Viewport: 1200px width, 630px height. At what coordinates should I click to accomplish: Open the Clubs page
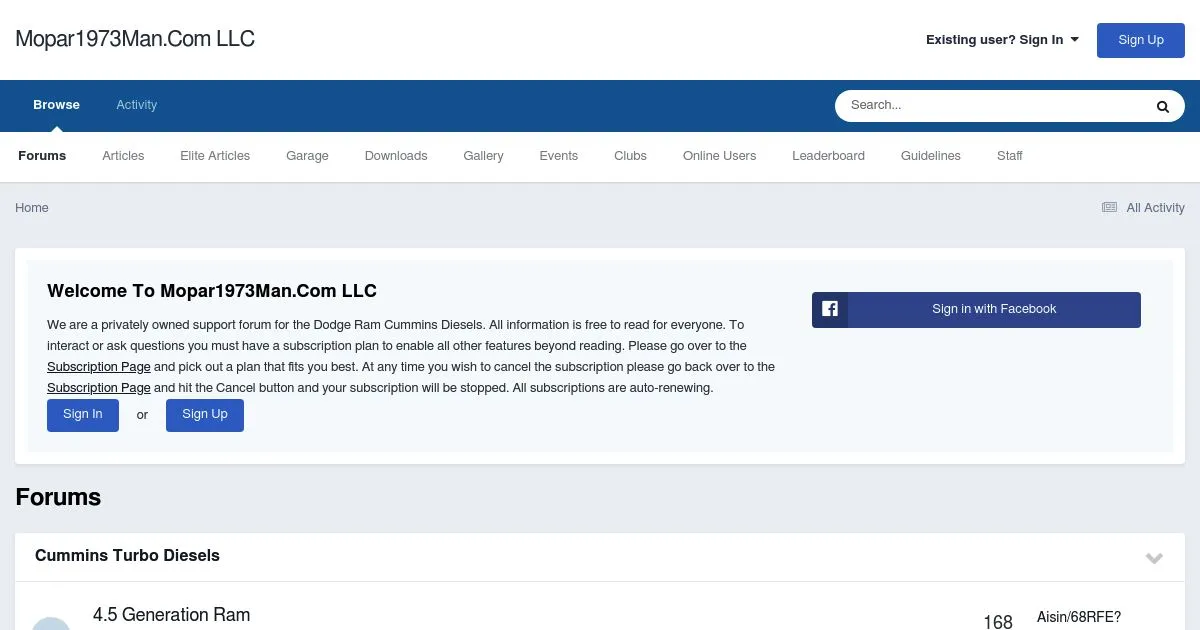(x=630, y=156)
